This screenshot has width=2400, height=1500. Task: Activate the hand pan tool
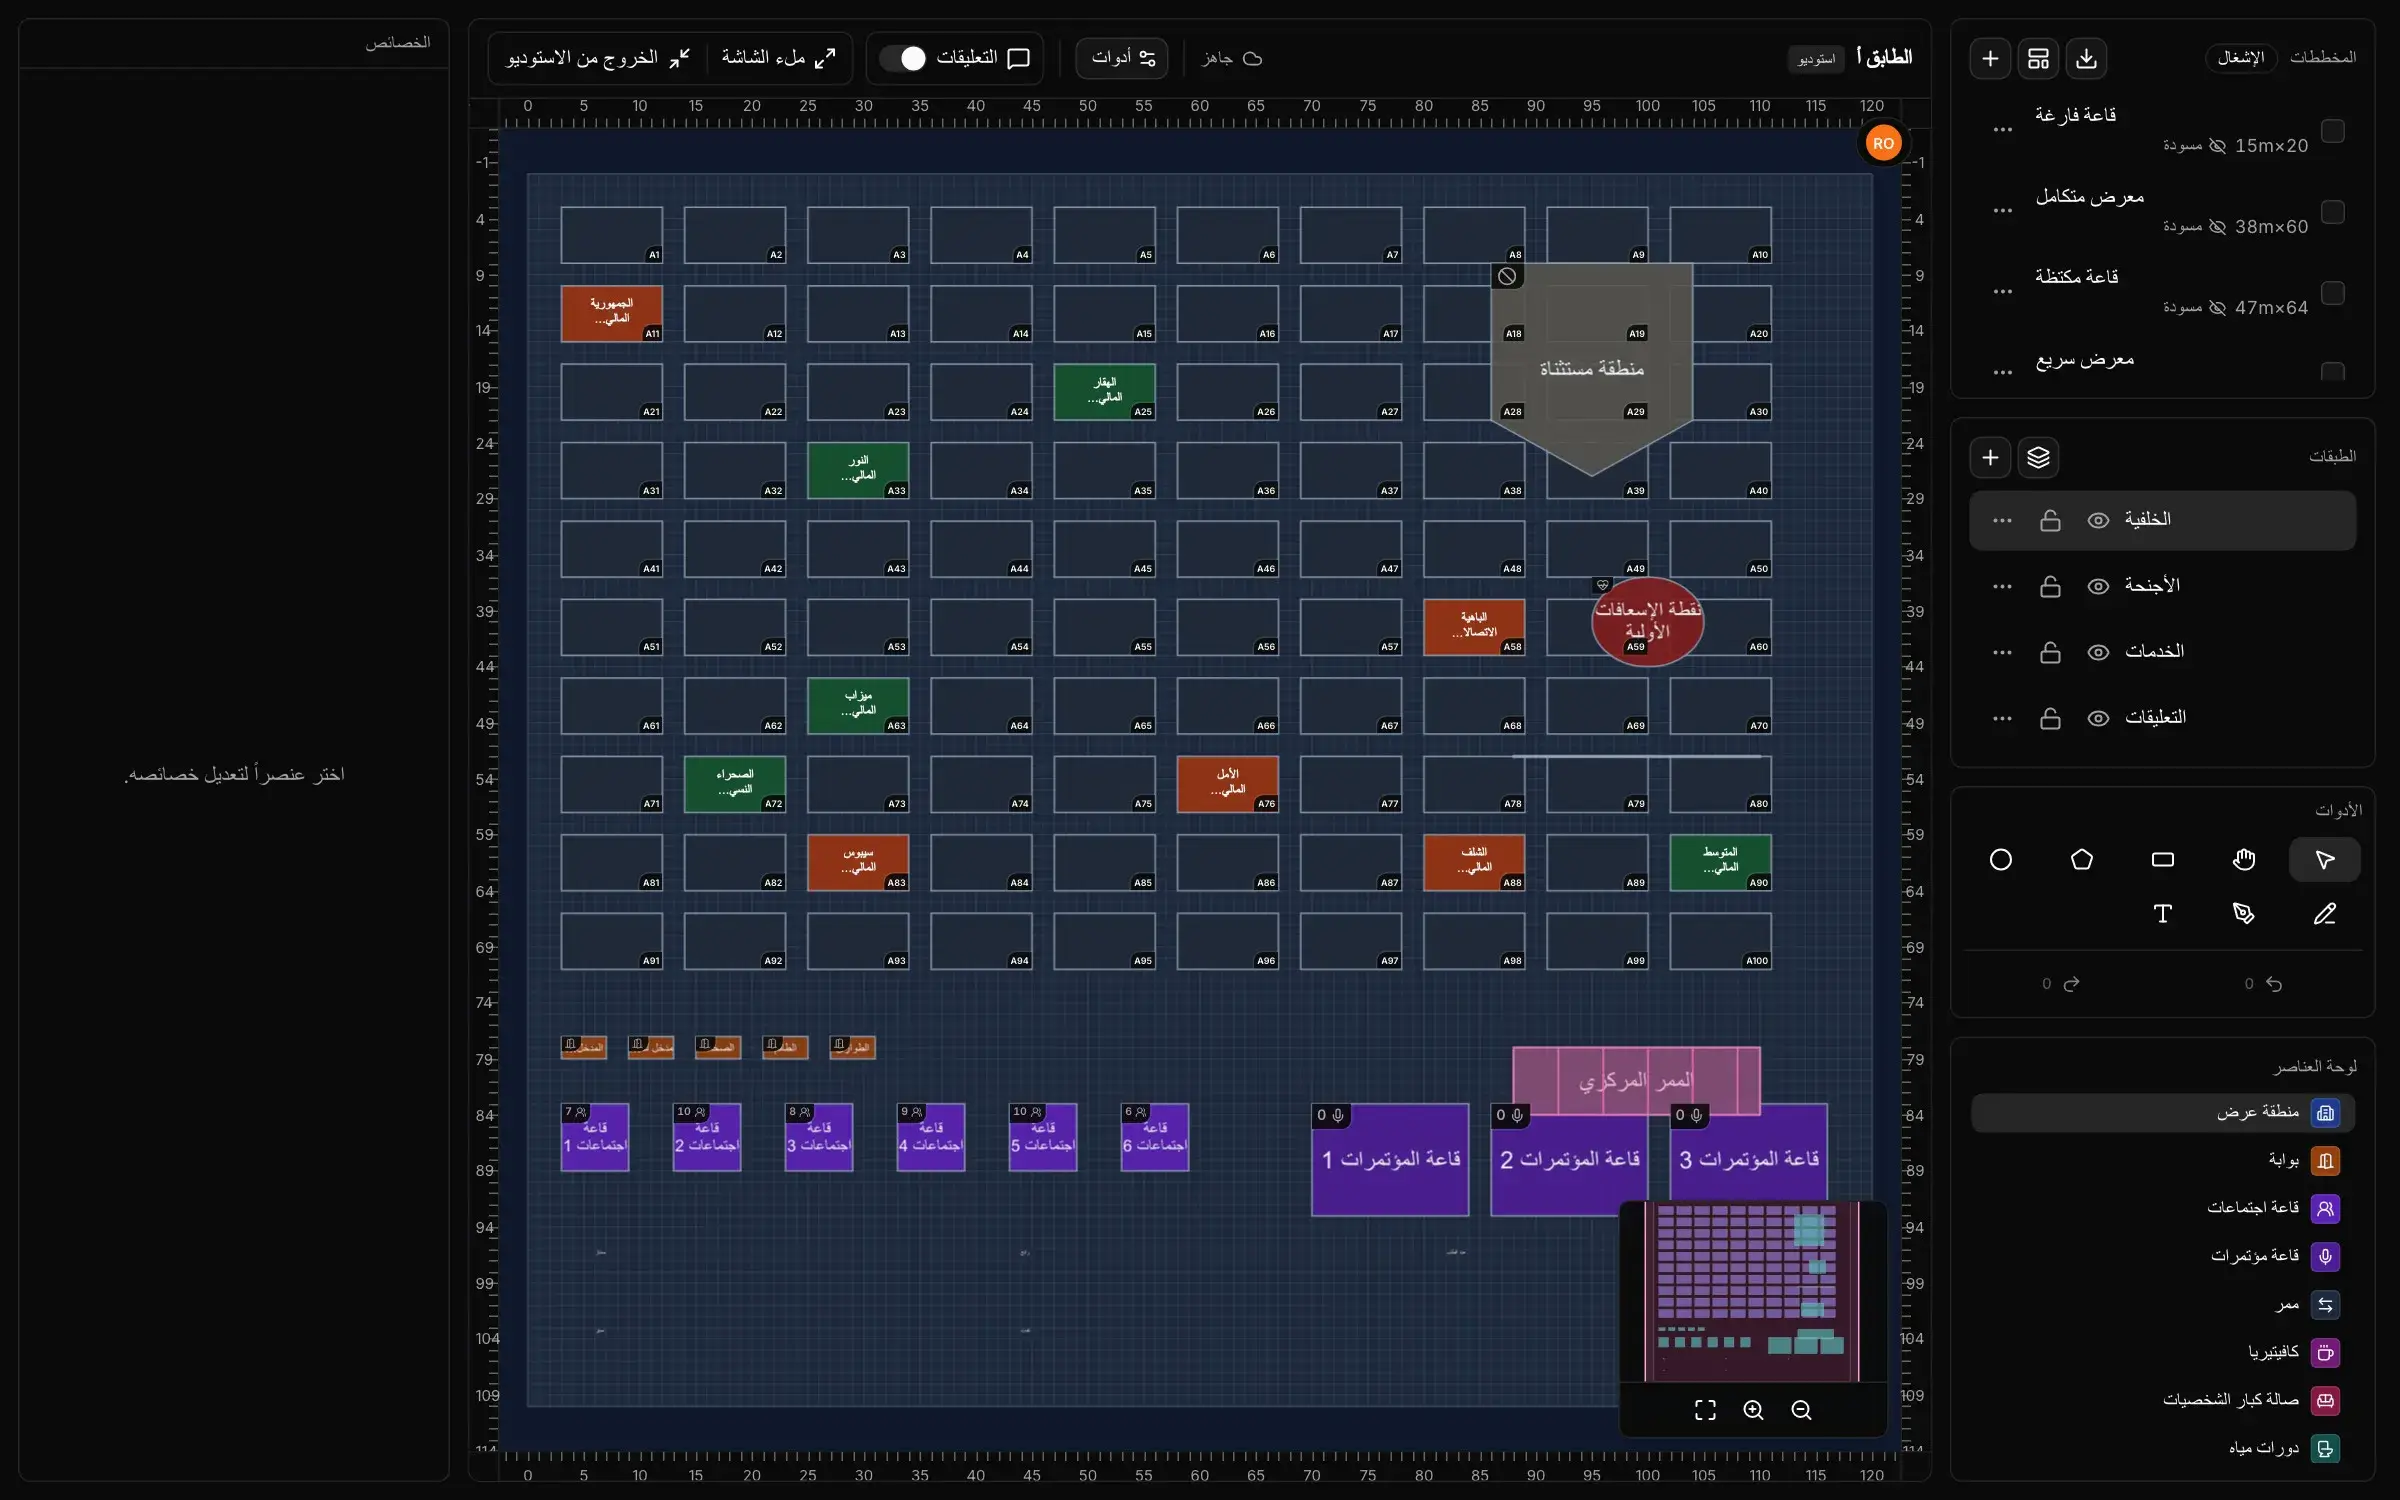tap(2244, 860)
